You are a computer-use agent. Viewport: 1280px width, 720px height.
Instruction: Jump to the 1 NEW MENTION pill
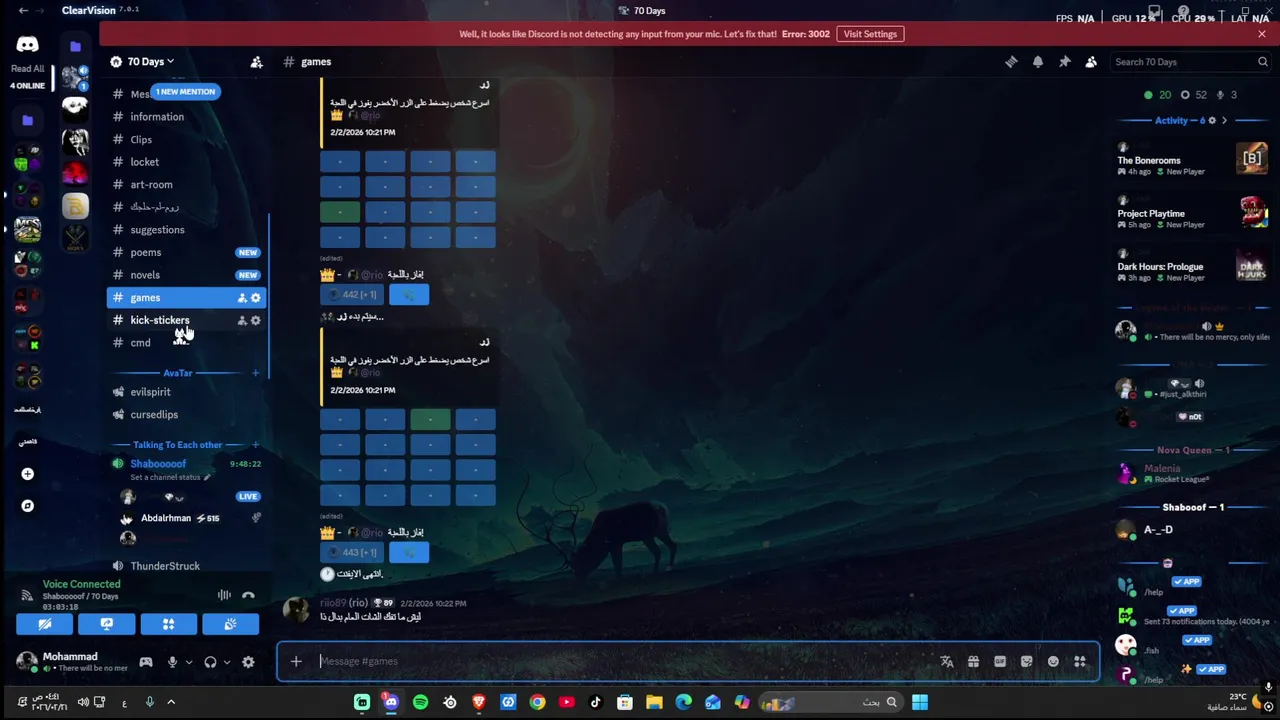(x=185, y=92)
